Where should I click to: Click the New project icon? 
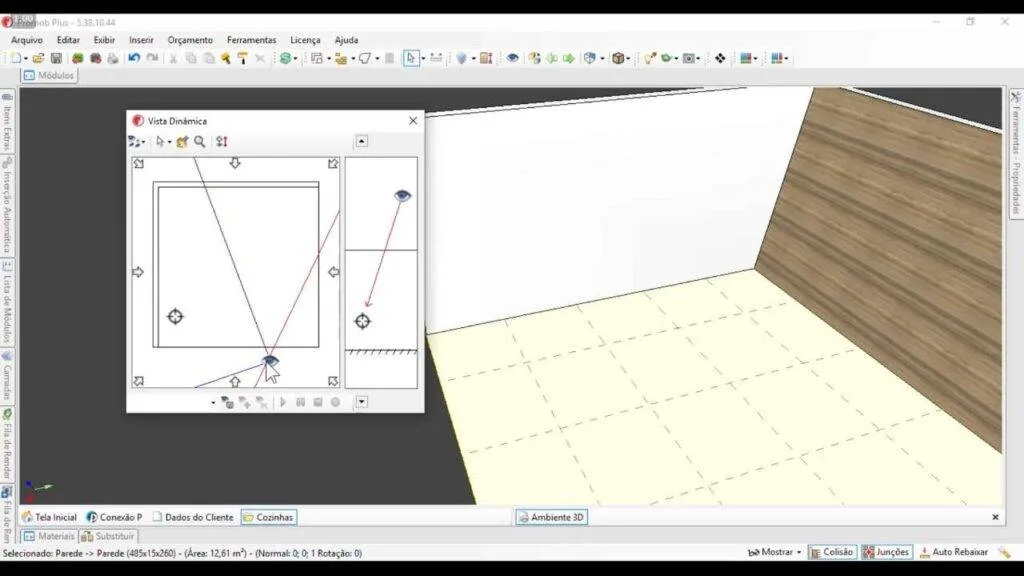tap(16, 58)
